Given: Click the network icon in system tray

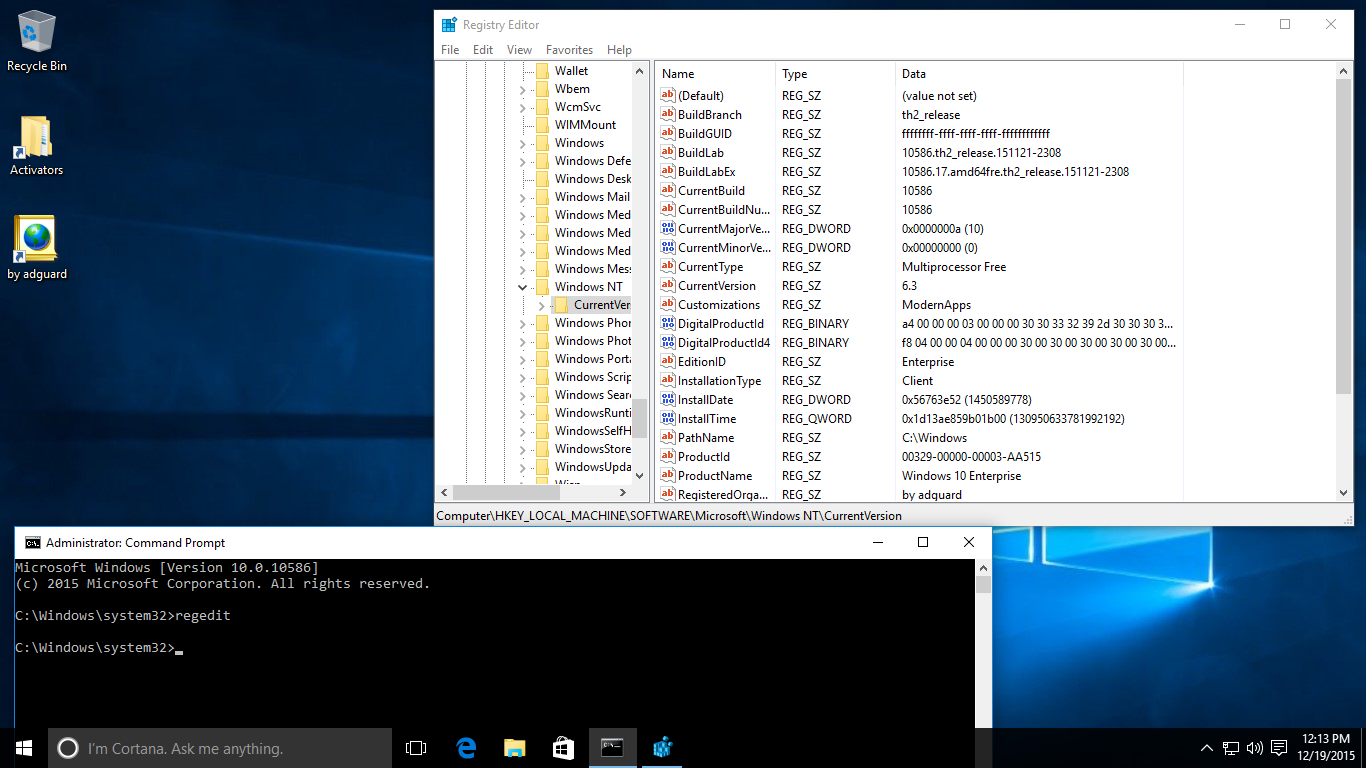Looking at the screenshot, I should 1231,748.
